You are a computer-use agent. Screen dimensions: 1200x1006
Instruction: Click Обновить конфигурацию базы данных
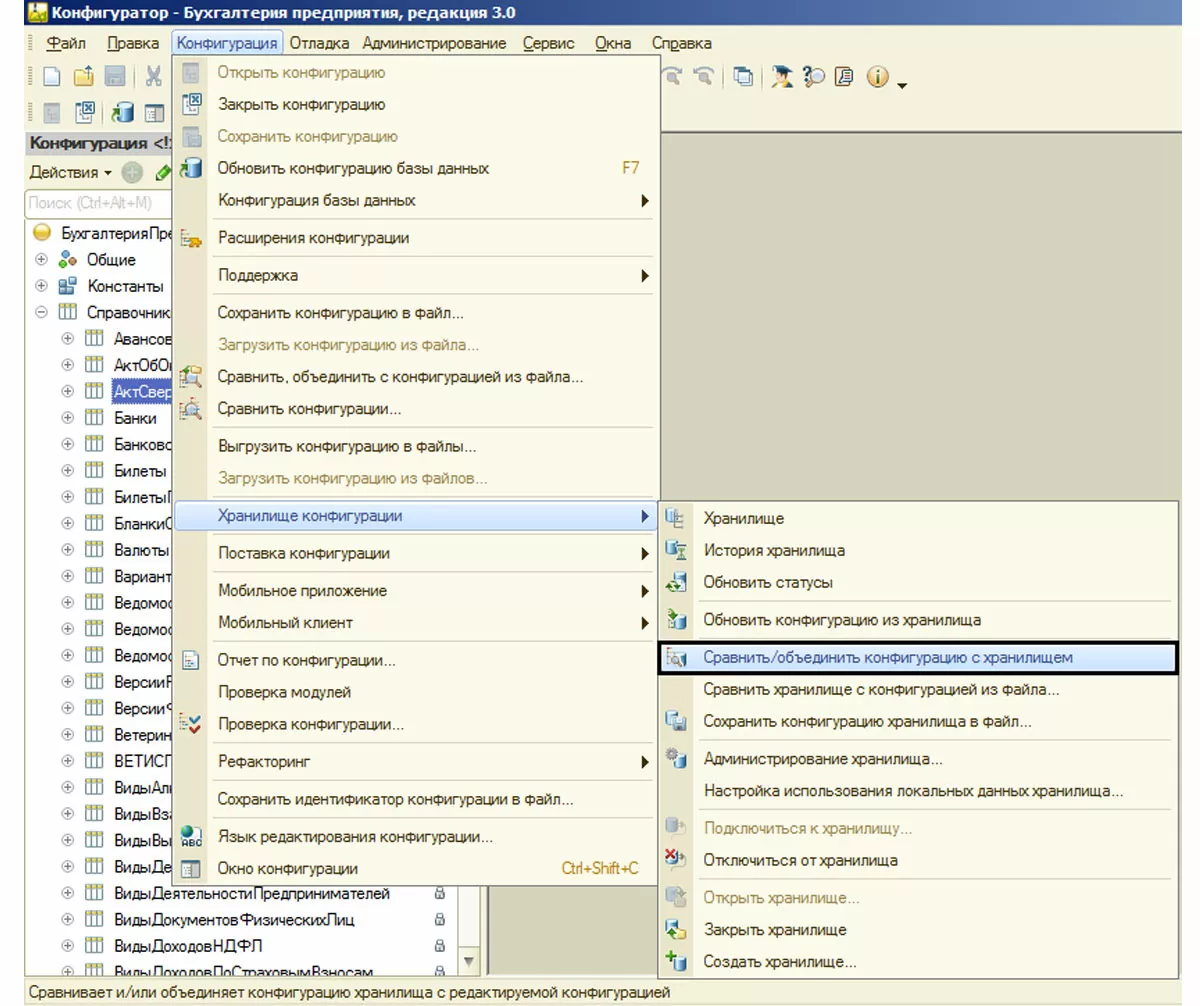tap(353, 168)
